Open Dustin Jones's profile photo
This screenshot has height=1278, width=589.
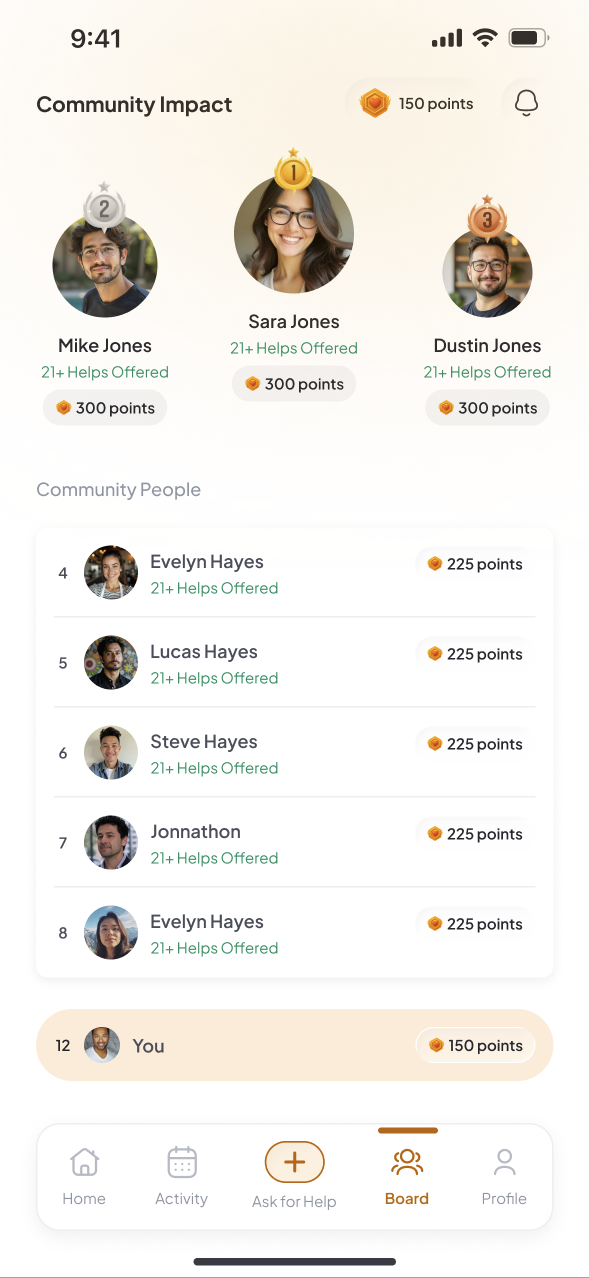click(487, 272)
